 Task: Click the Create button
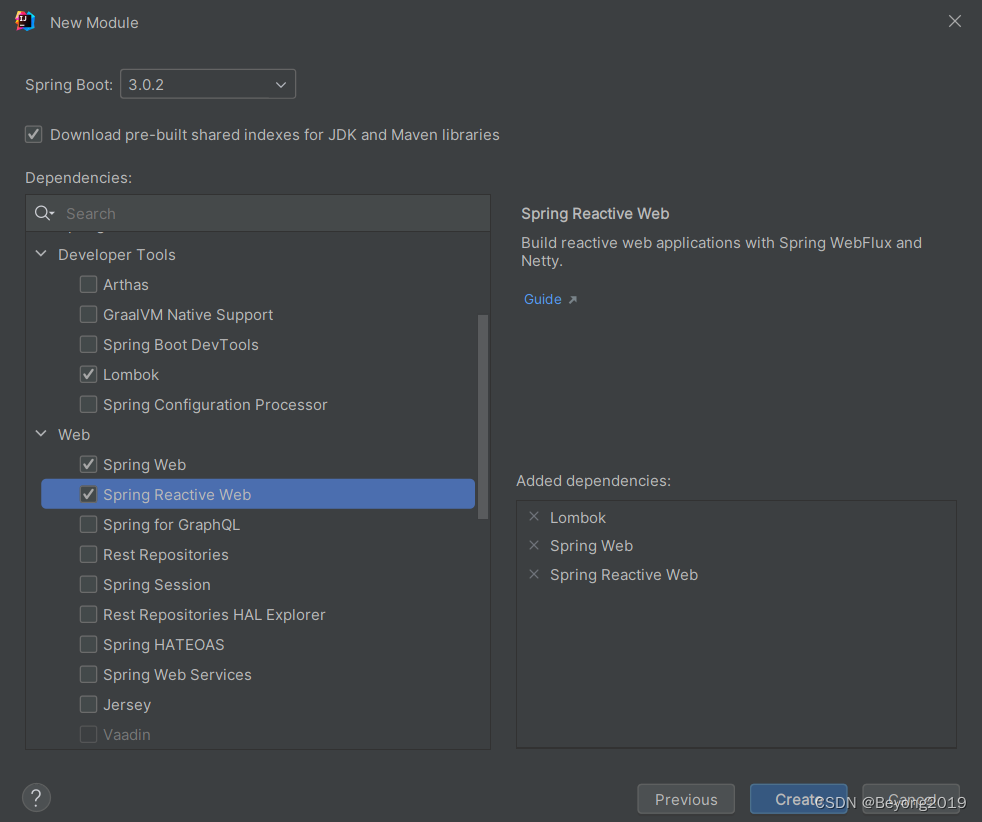pyautogui.click(x=799, y=799)
